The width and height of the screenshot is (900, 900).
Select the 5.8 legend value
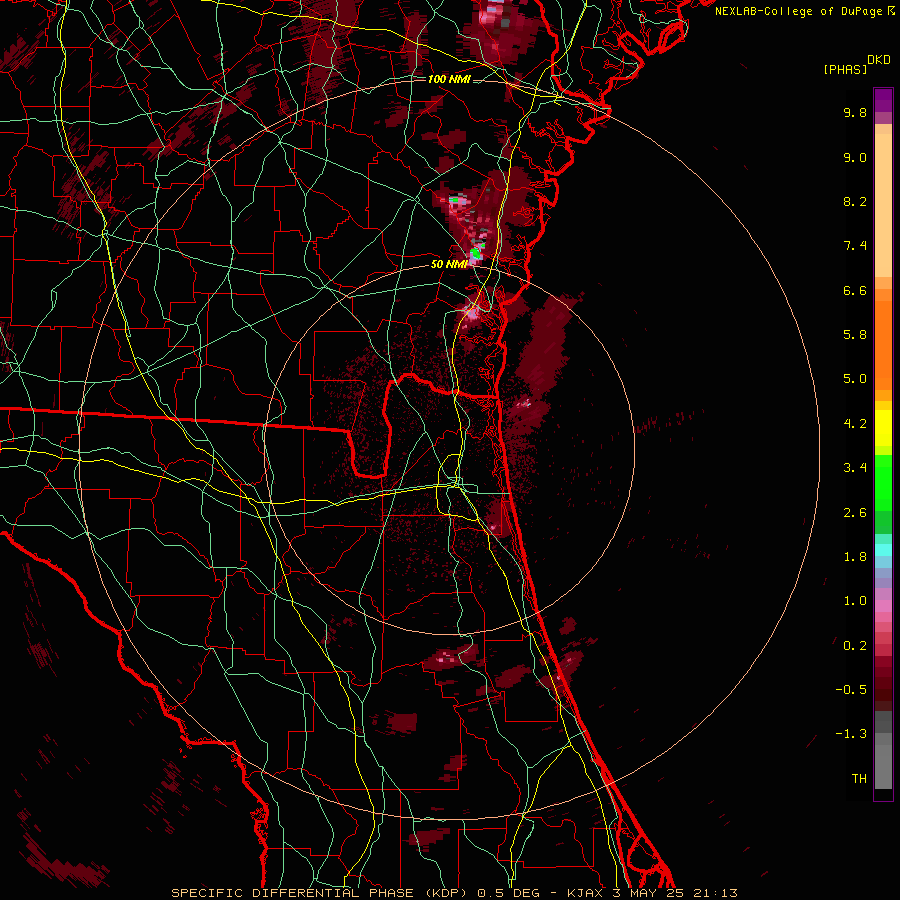[x=855, y=335]
